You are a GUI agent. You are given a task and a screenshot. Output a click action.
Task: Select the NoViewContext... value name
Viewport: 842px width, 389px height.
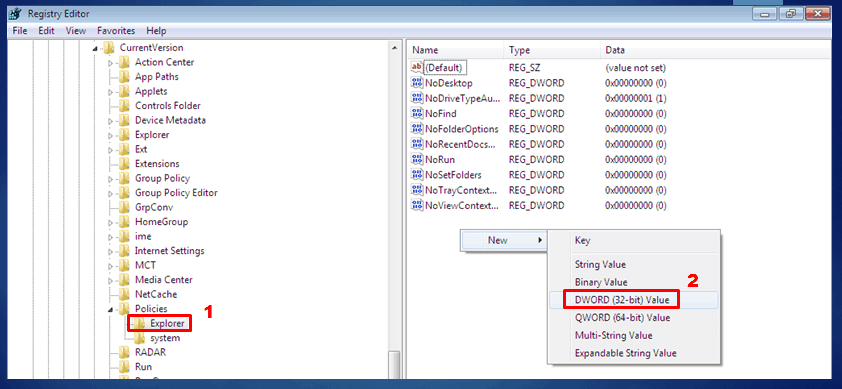click(462, 205)
